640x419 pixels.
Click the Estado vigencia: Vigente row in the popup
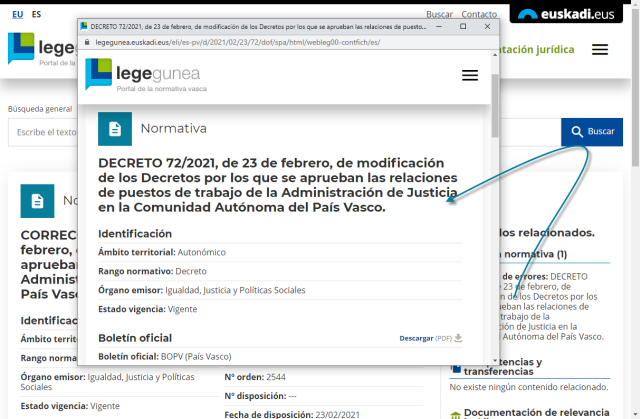click(x=280, y=309)
